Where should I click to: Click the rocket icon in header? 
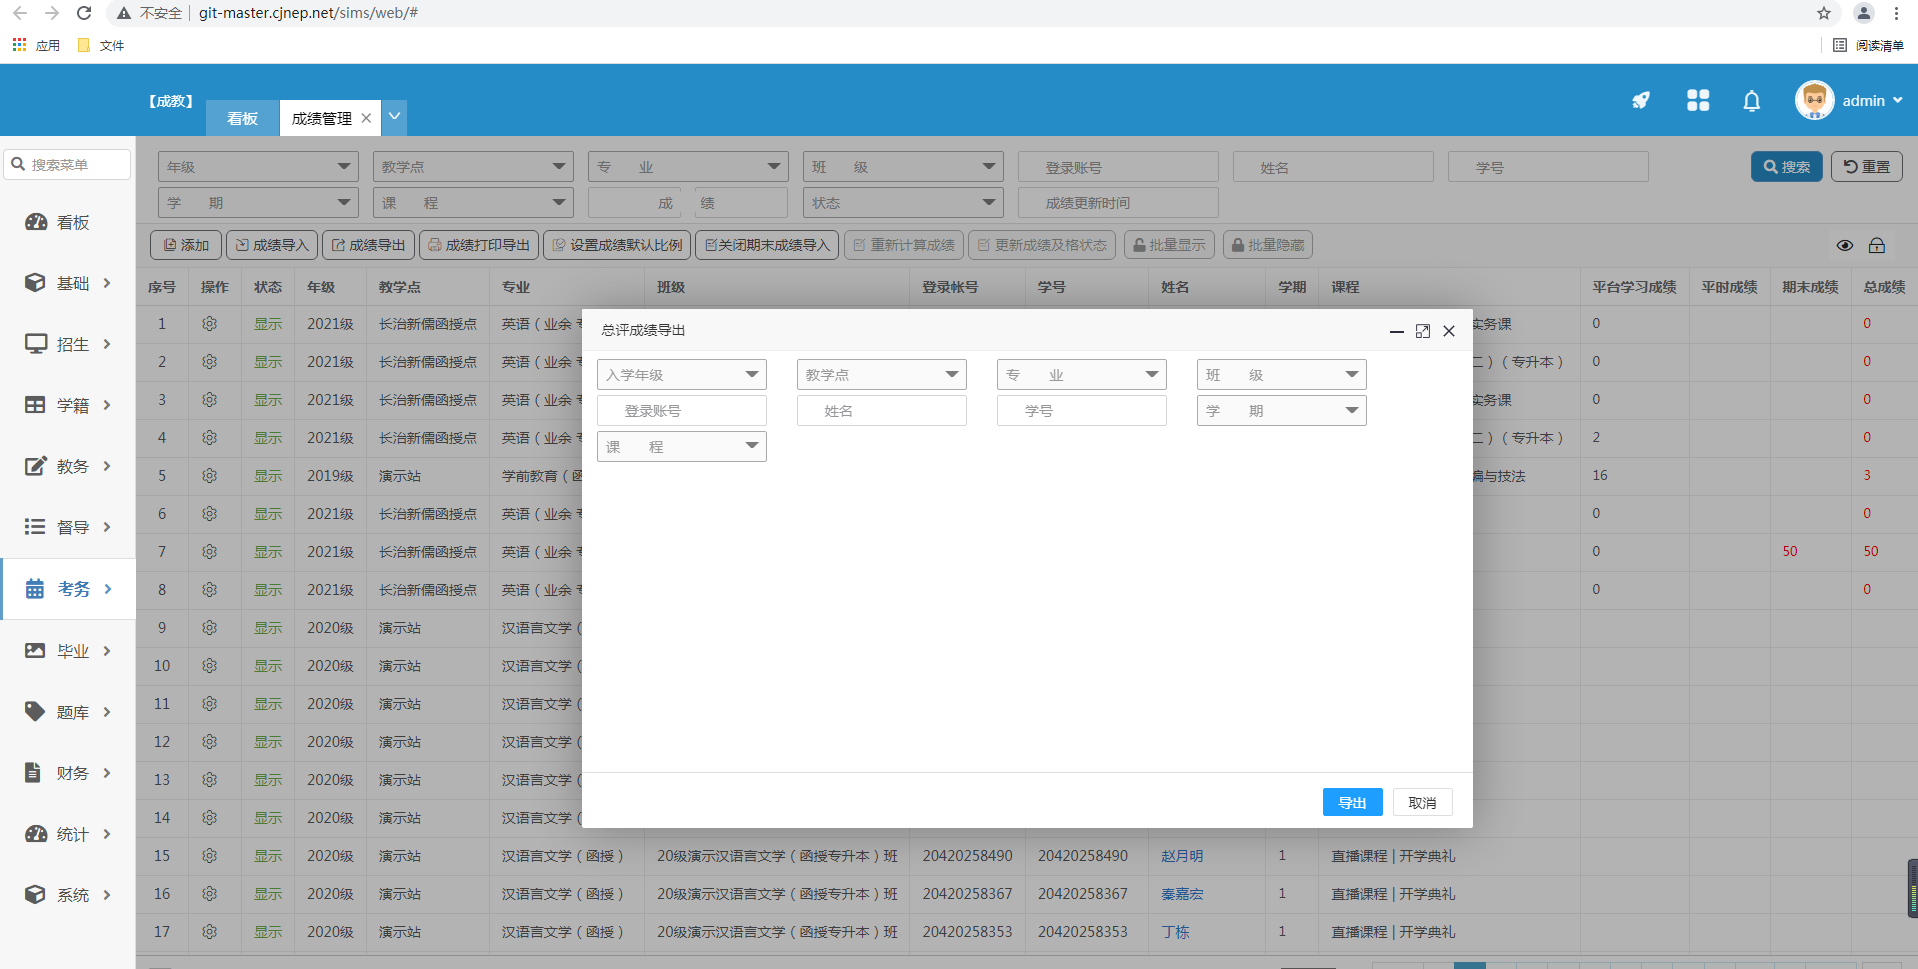pos(1641,100)
